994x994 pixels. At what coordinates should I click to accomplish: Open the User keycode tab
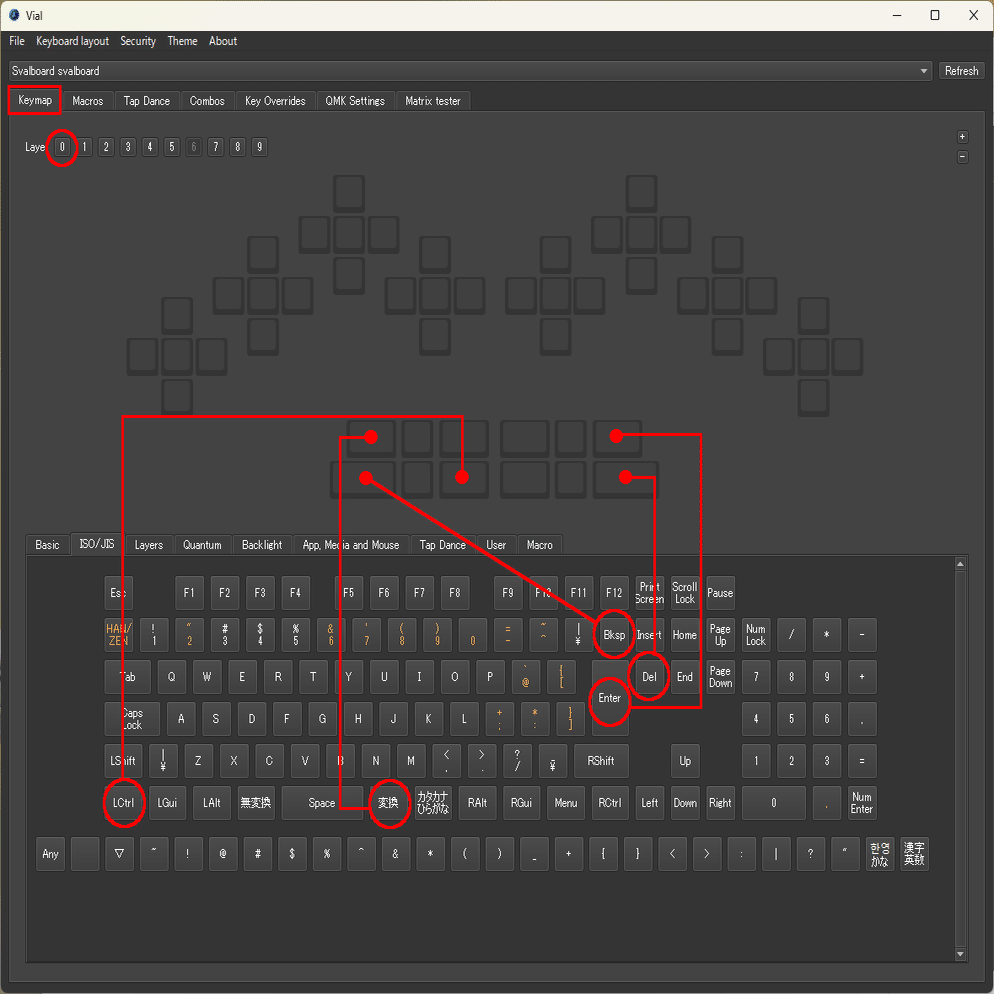click(x=496, y=545)
